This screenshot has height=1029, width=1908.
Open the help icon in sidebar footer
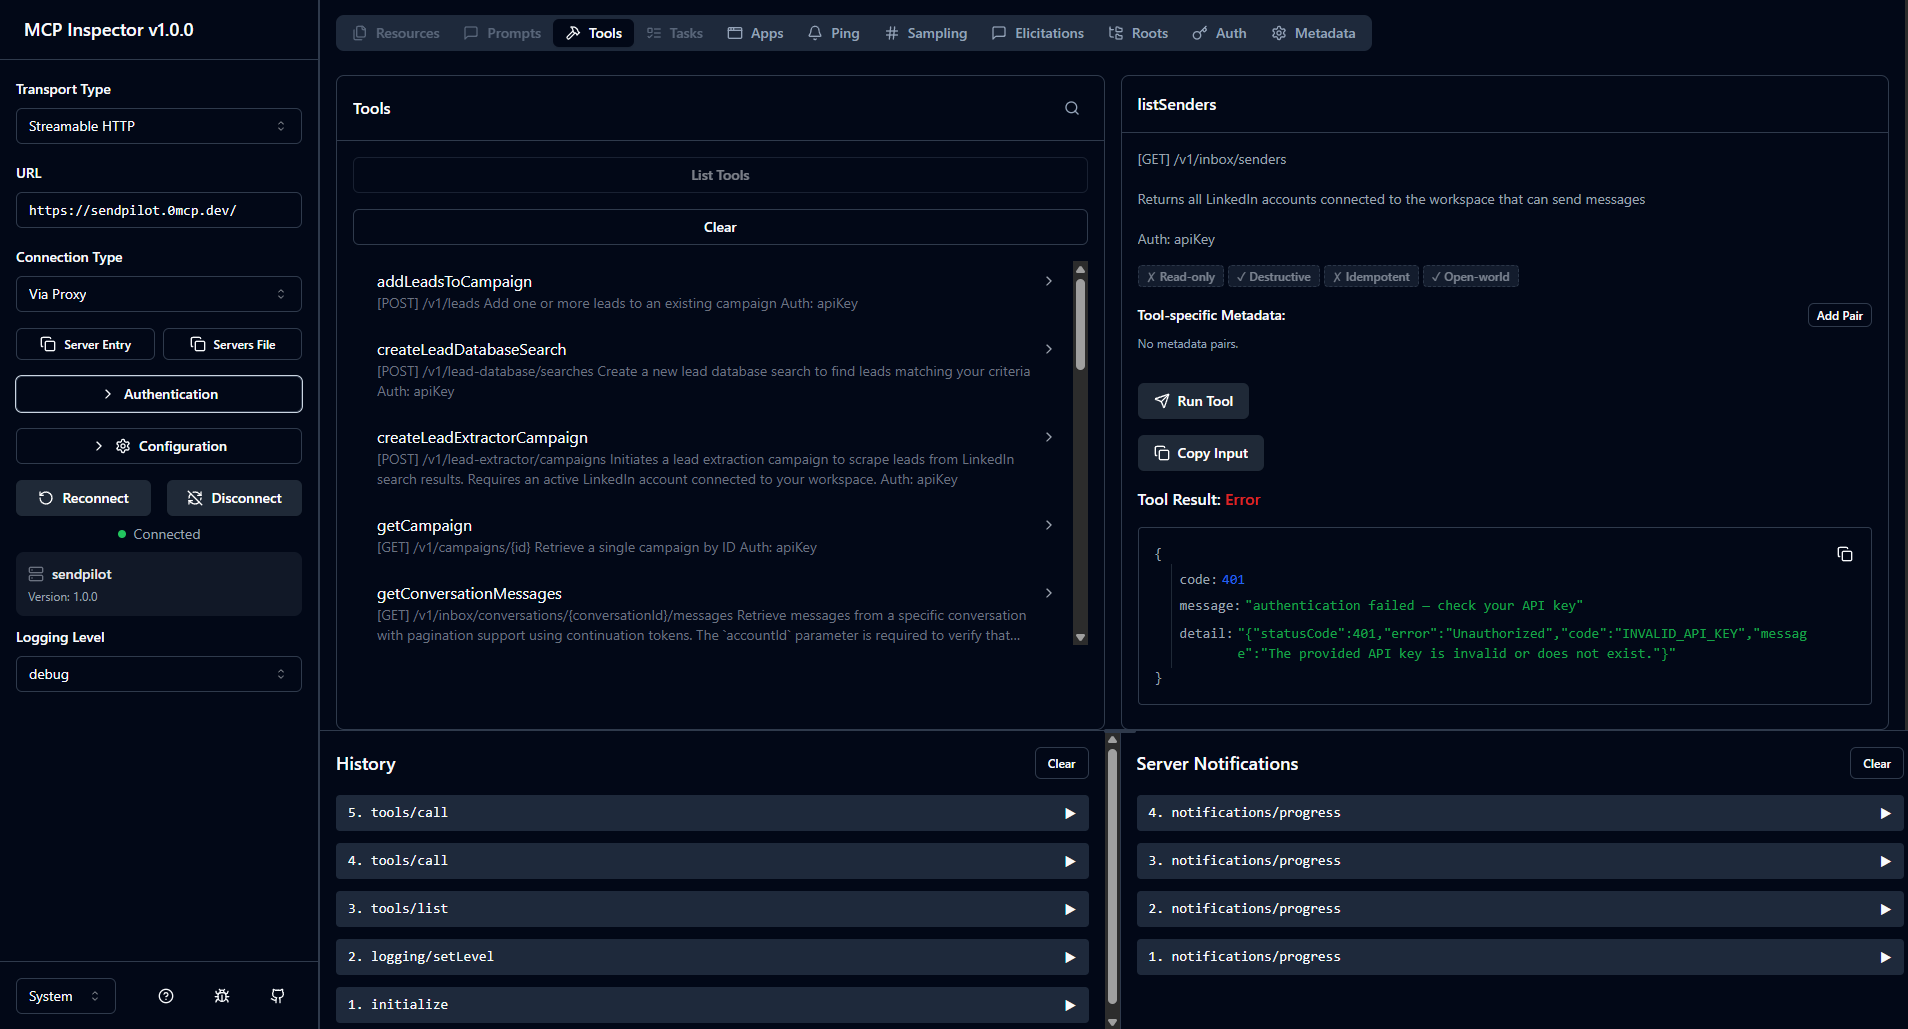click(166, 996)
